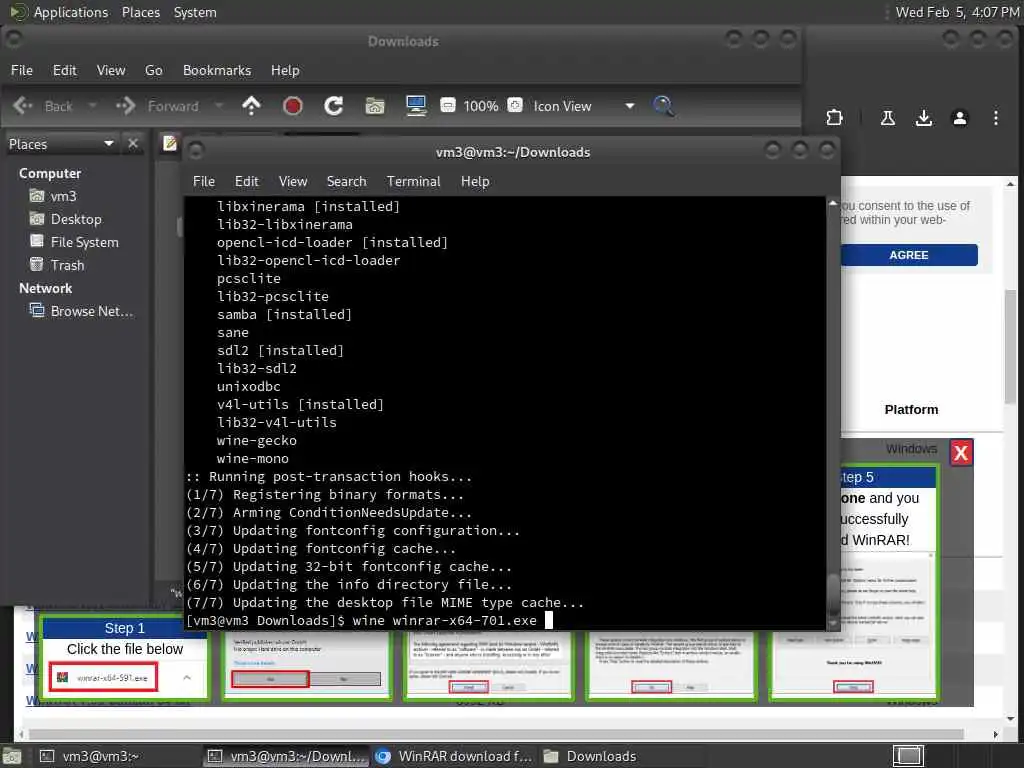Click the workspace switcher in the bottom panel
The height and width of the screenshot is (768, 1024).
(908, 756)
